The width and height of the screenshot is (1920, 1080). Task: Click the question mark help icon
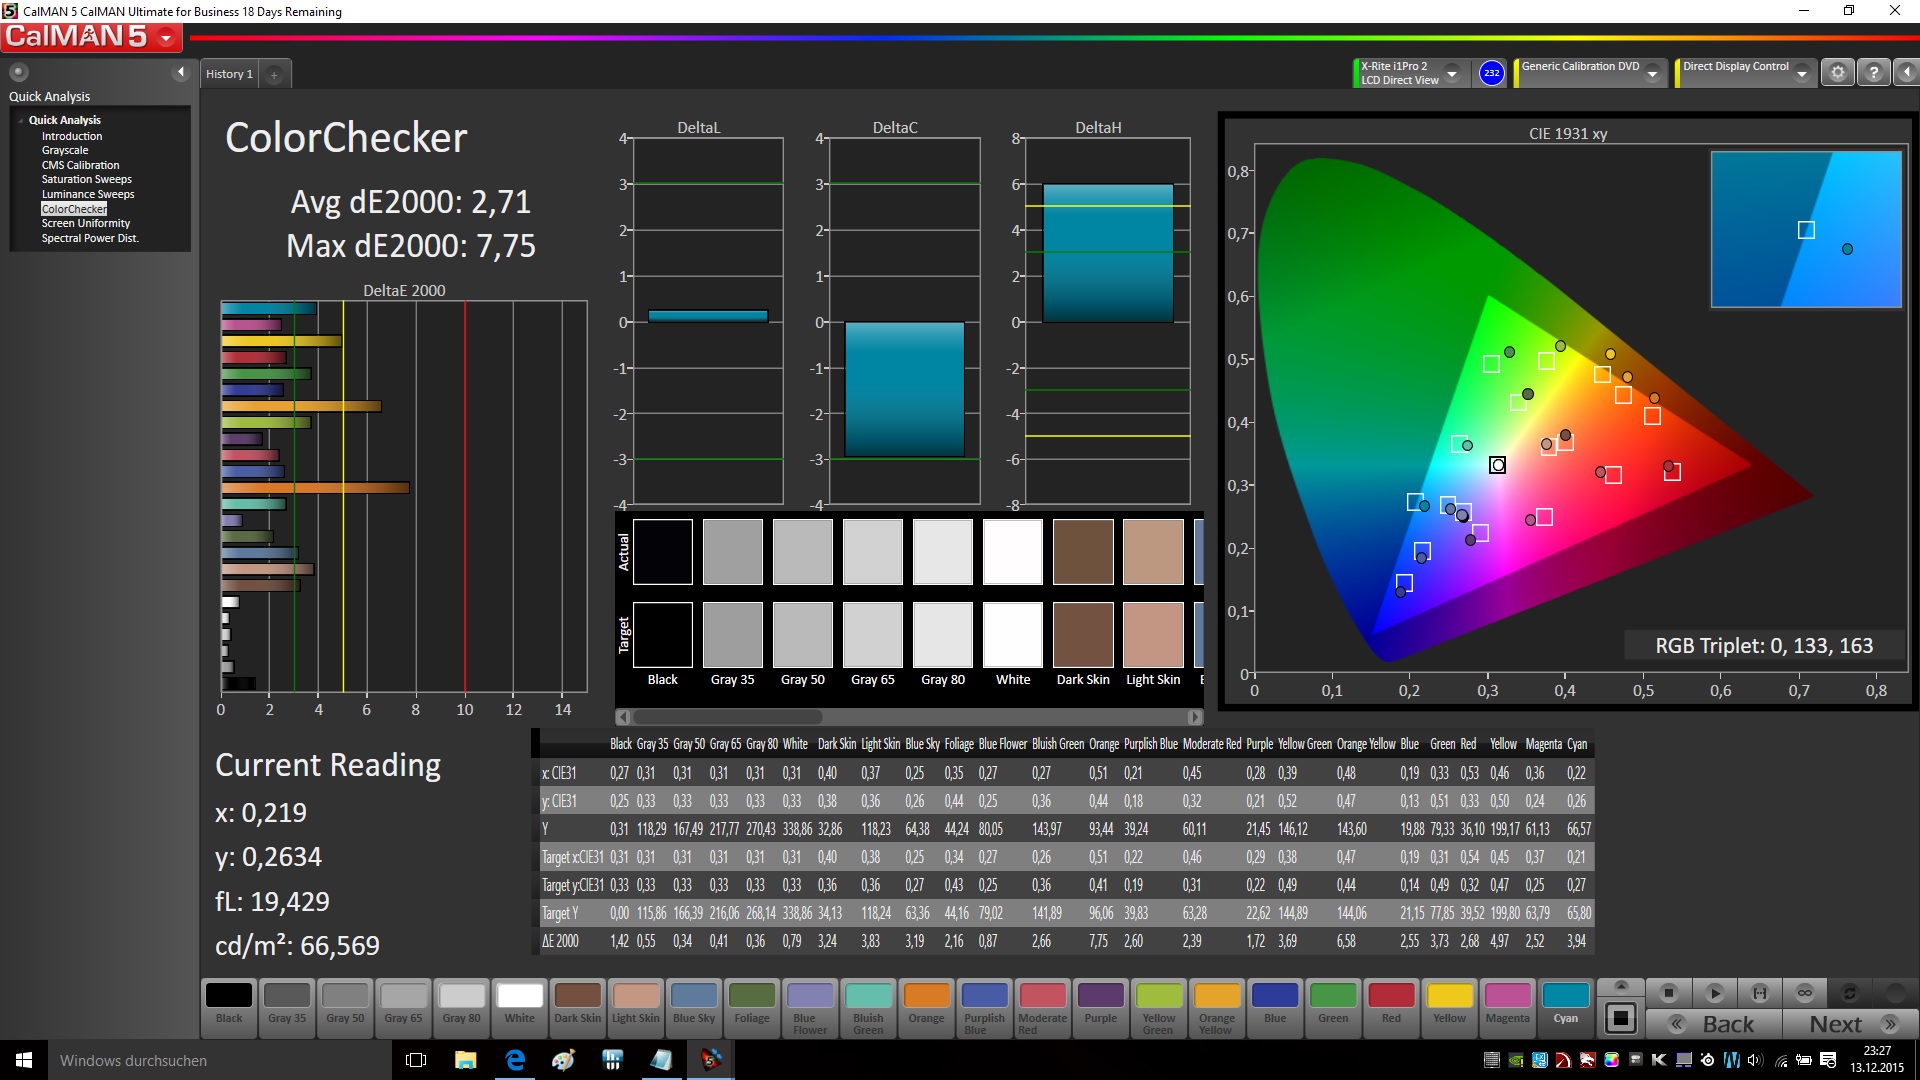click(x=1873, y=73)
